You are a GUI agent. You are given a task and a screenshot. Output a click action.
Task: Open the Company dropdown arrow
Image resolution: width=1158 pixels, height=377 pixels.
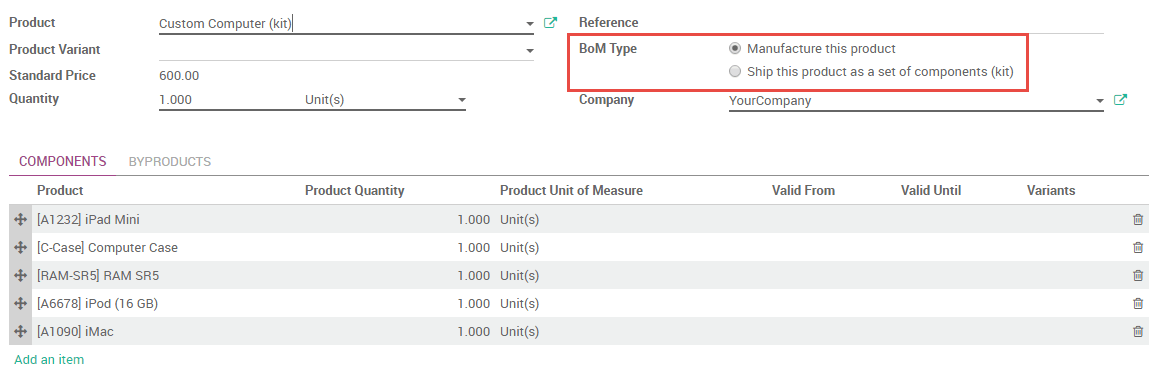pos(1100,101)
